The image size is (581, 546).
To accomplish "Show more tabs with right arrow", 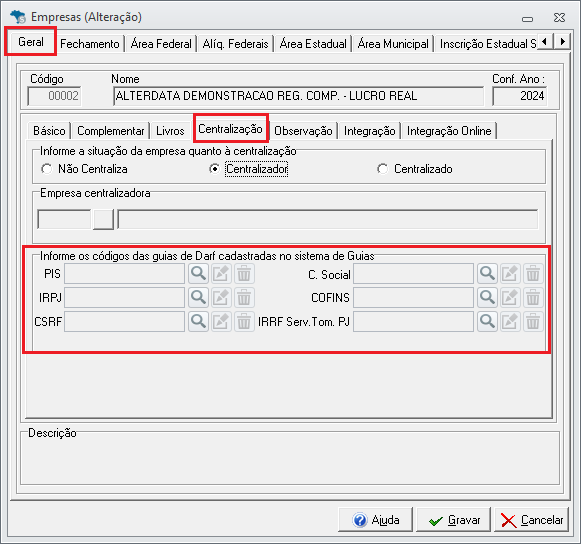I will [x=562, y=41].
